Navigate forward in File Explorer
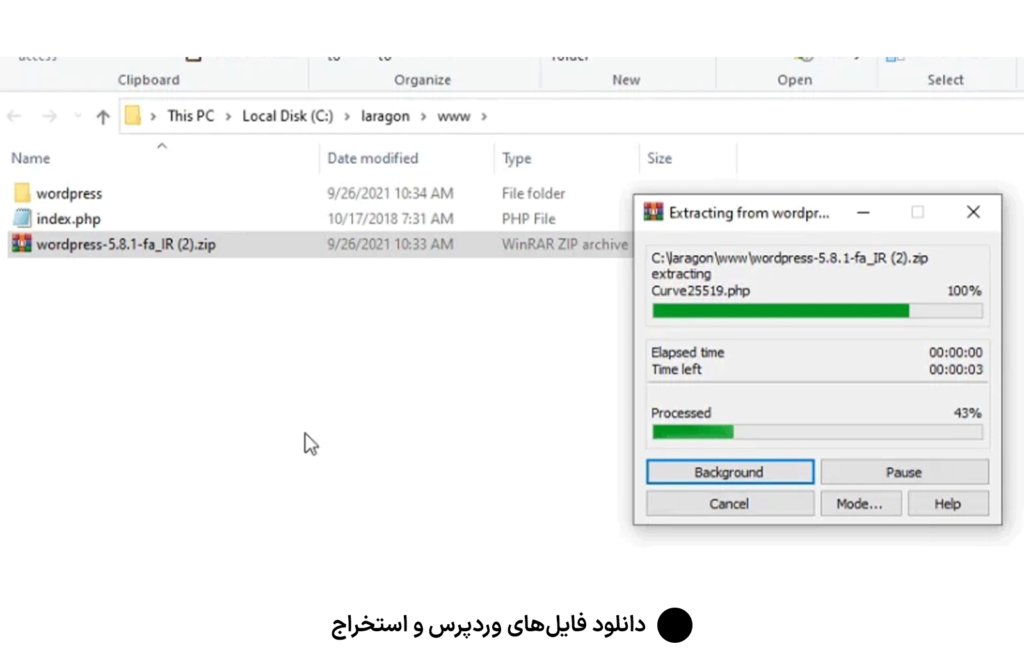This screenshot has height=662, width=1024. click(50, 116)
